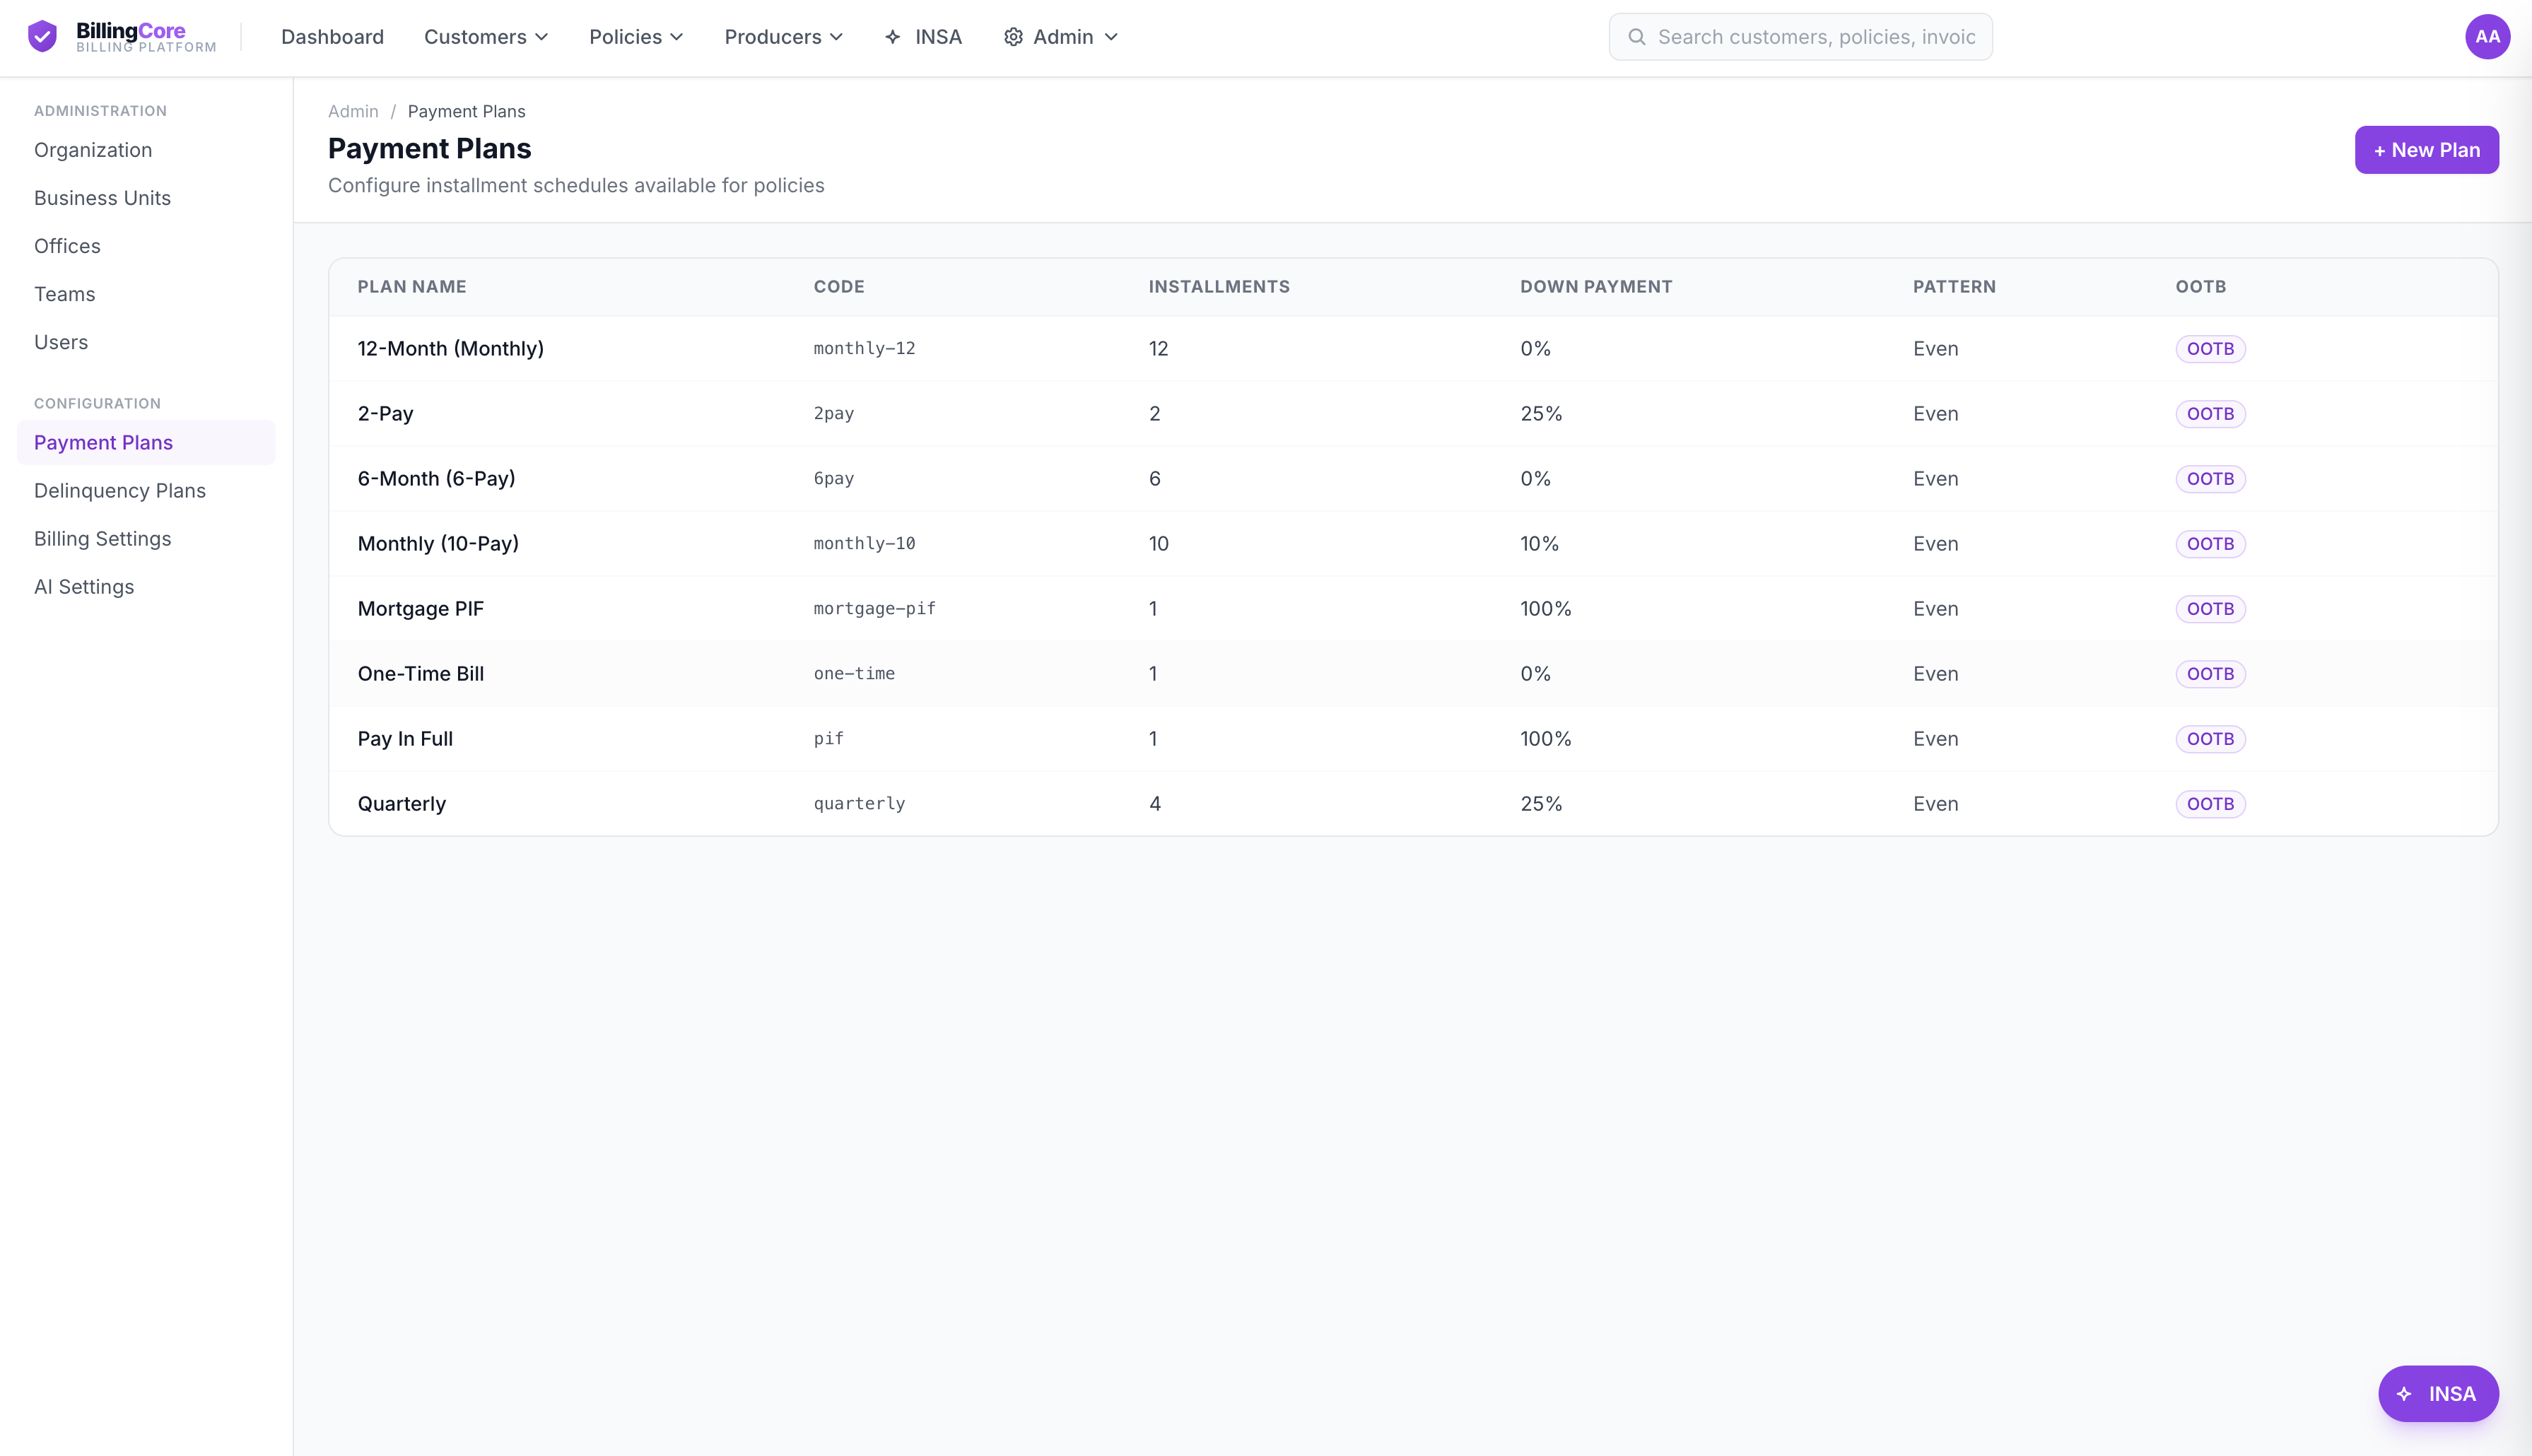
Task: Open the 12-Month (Monthly) plan row
Action: pyautogui.click(x=1413, y=348)
